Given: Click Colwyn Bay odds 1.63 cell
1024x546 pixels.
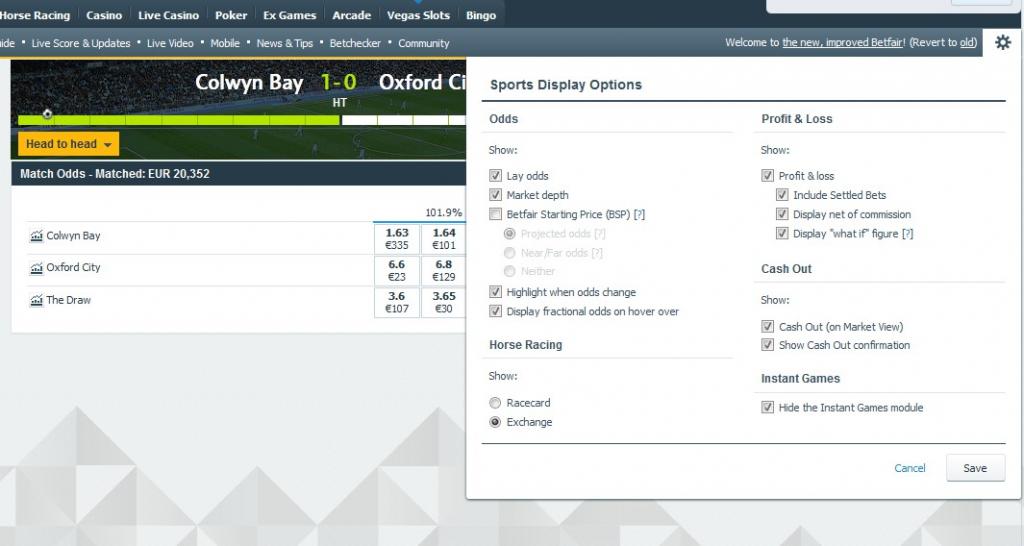Looking at the screenshot, I should click(396, 238).
